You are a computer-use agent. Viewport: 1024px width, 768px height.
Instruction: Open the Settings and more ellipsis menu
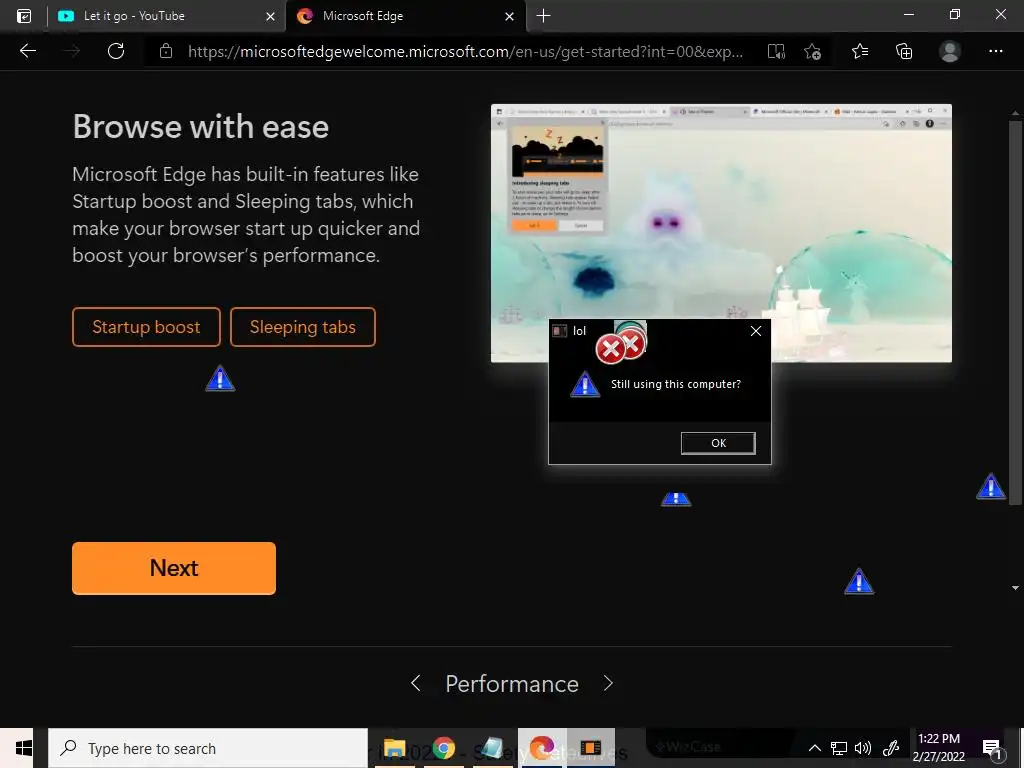995,51
